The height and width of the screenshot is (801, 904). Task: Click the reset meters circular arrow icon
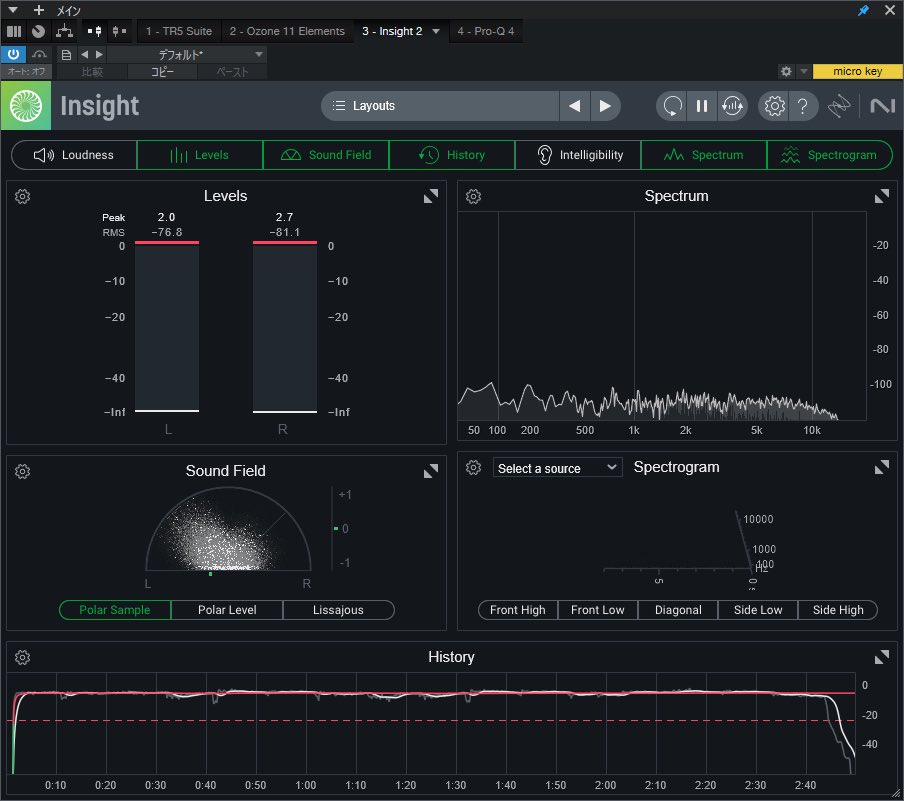click(672, 106)
